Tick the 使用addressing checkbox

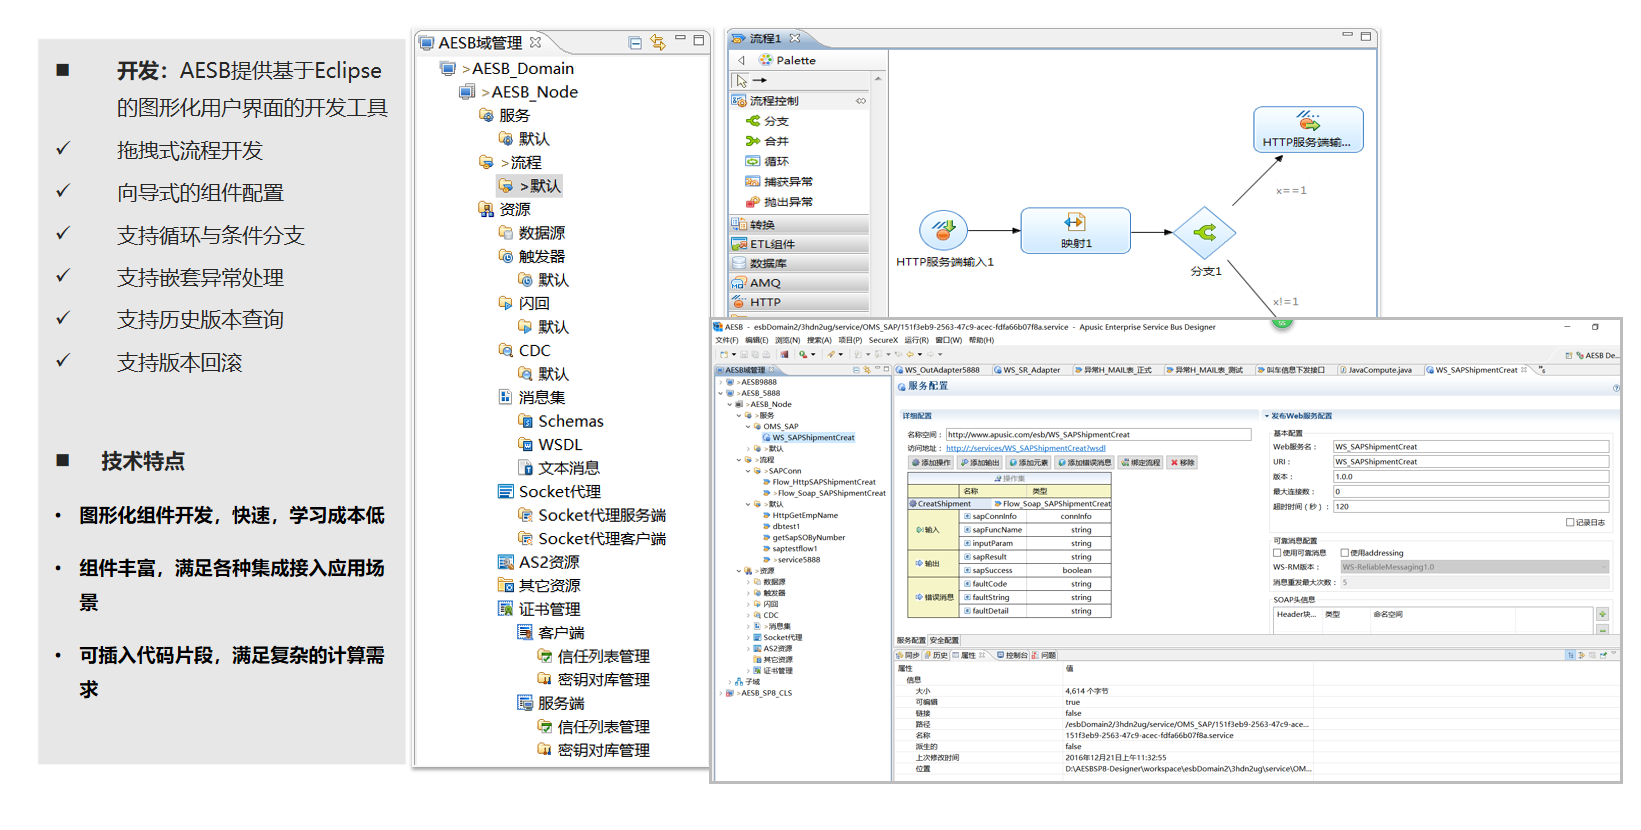click(x=1345, y=553)
